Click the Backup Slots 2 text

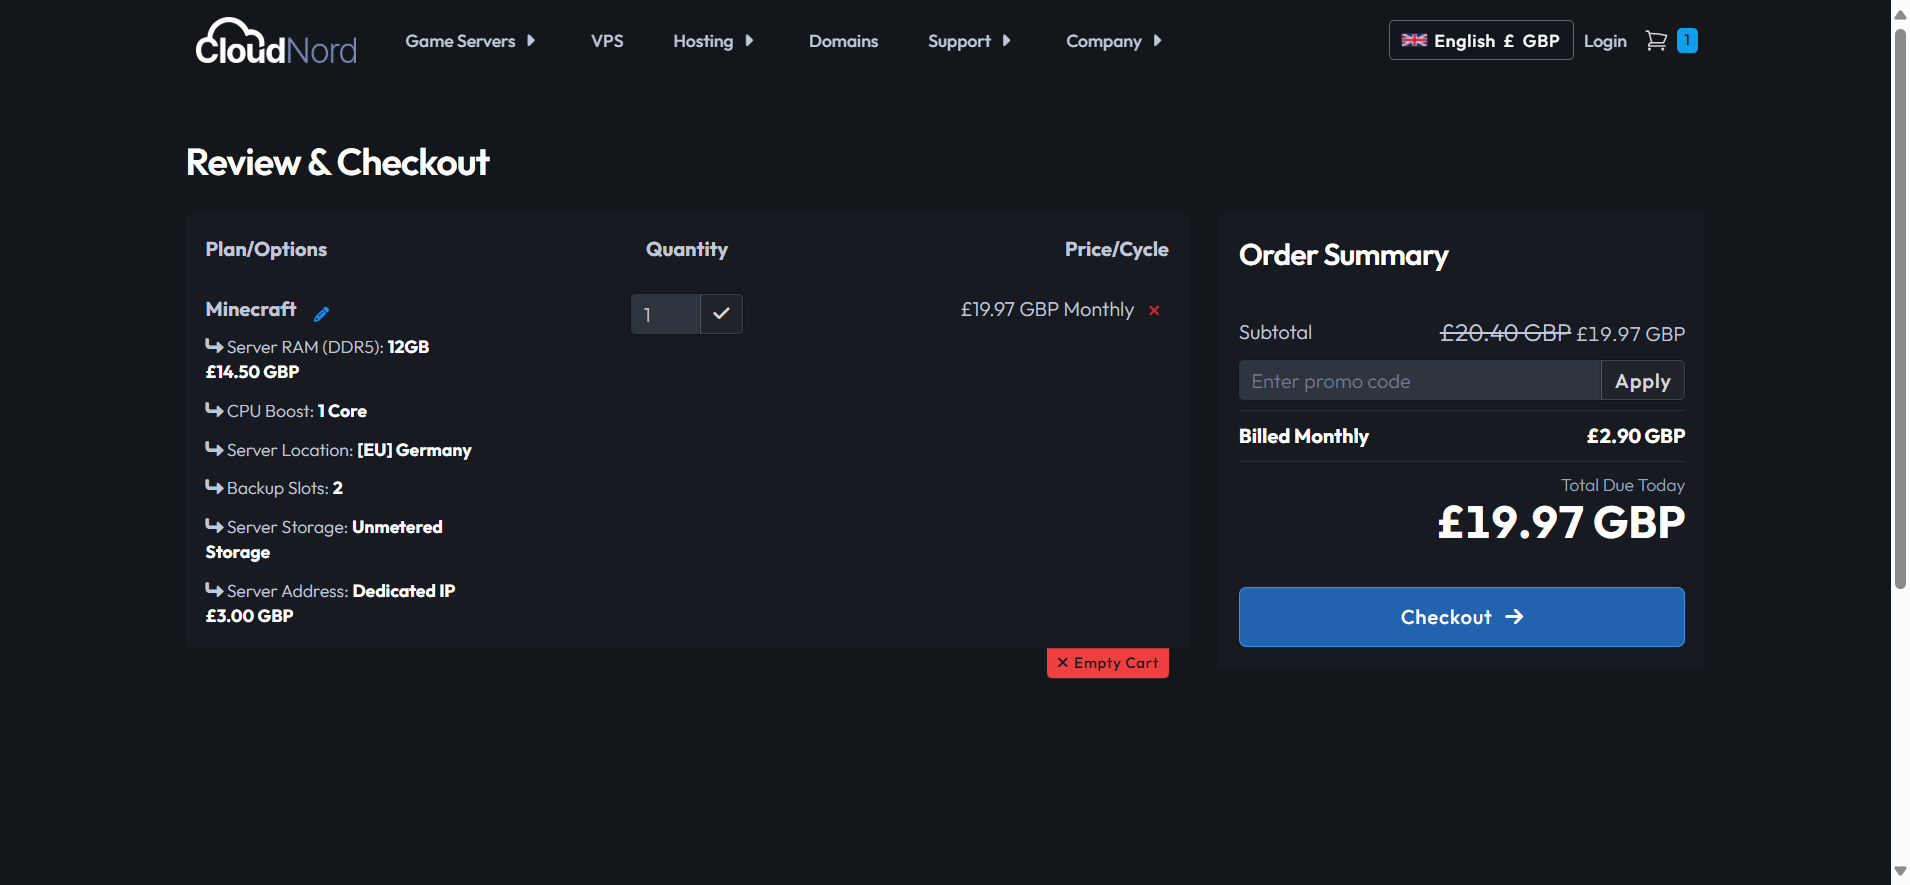(x=274, y=488)
